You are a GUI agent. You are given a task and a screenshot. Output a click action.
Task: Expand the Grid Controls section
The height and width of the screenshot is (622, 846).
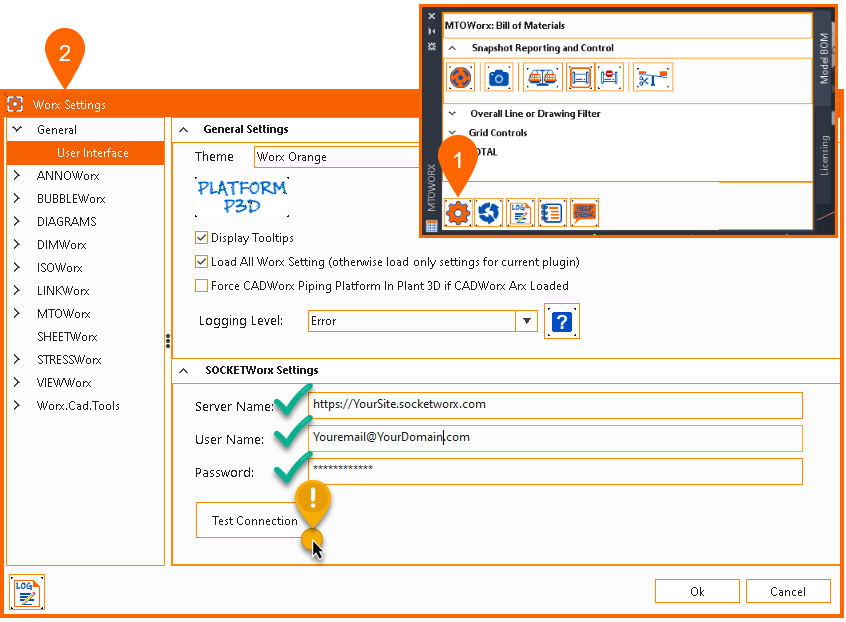453,133
